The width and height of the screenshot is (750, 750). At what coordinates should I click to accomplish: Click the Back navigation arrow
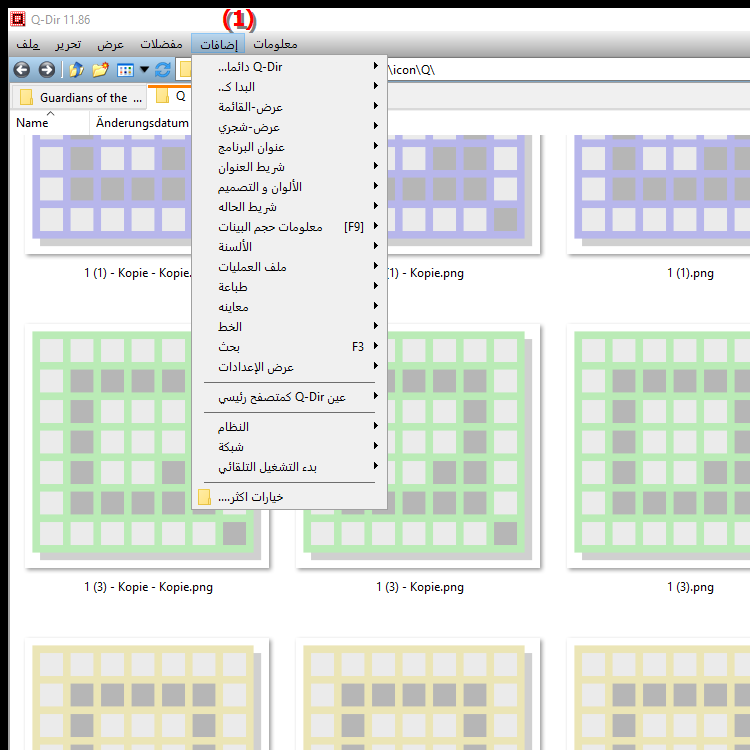click(21, 70)
